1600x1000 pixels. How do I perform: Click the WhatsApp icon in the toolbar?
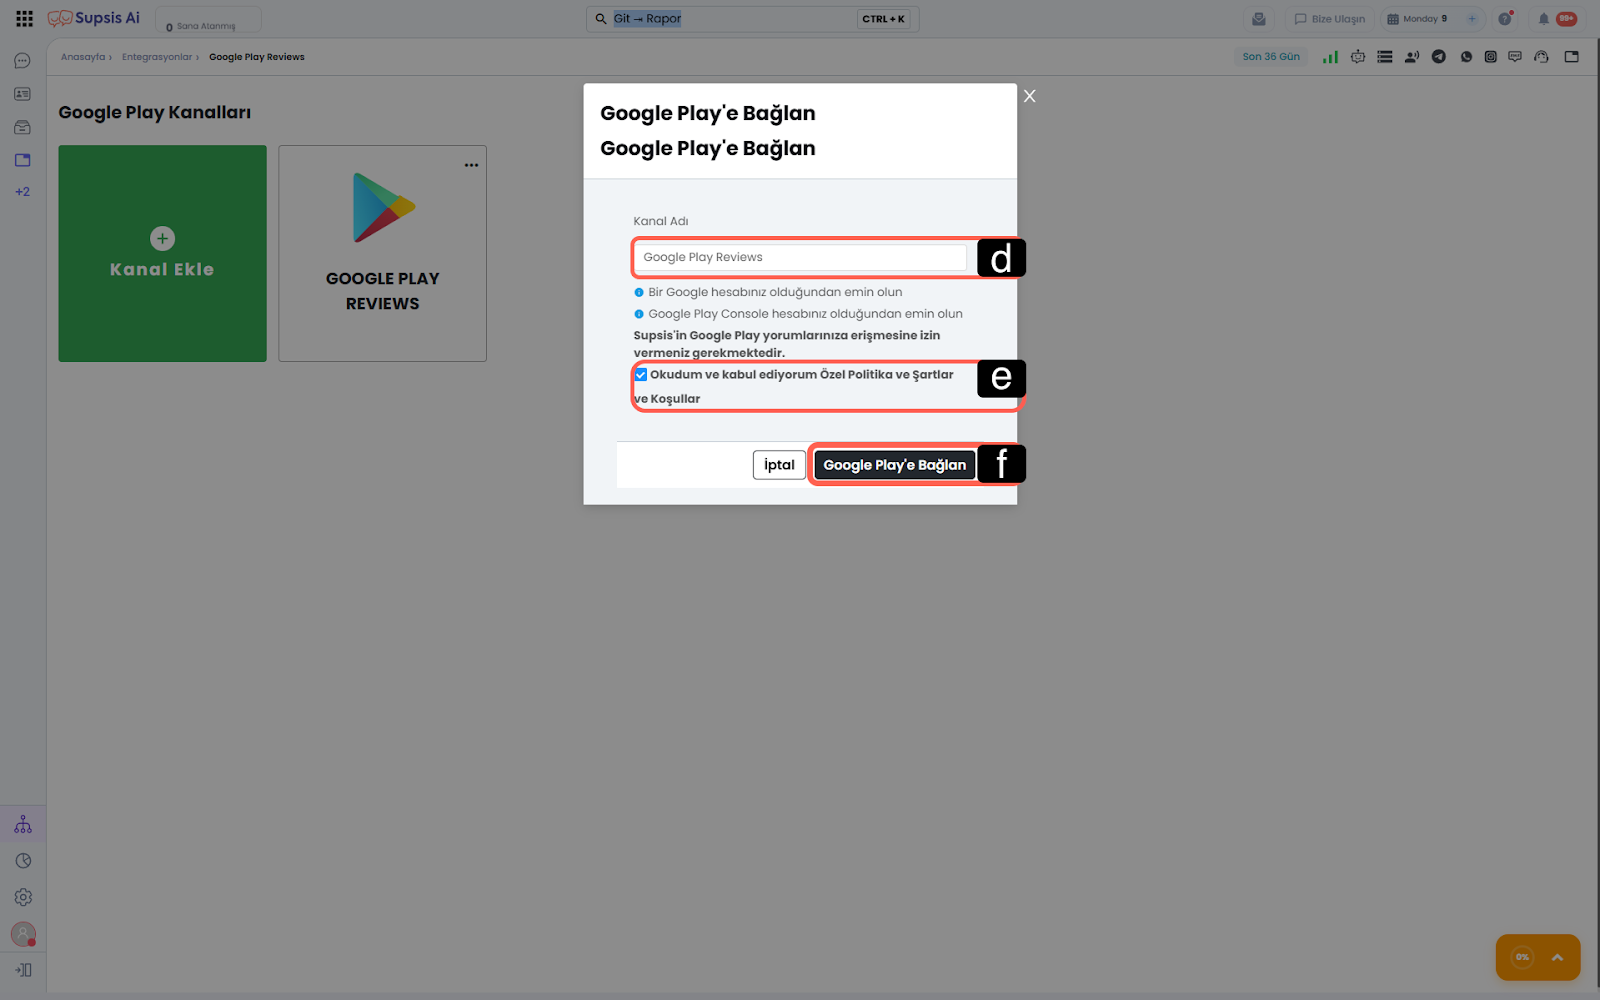click(1466, 57)
